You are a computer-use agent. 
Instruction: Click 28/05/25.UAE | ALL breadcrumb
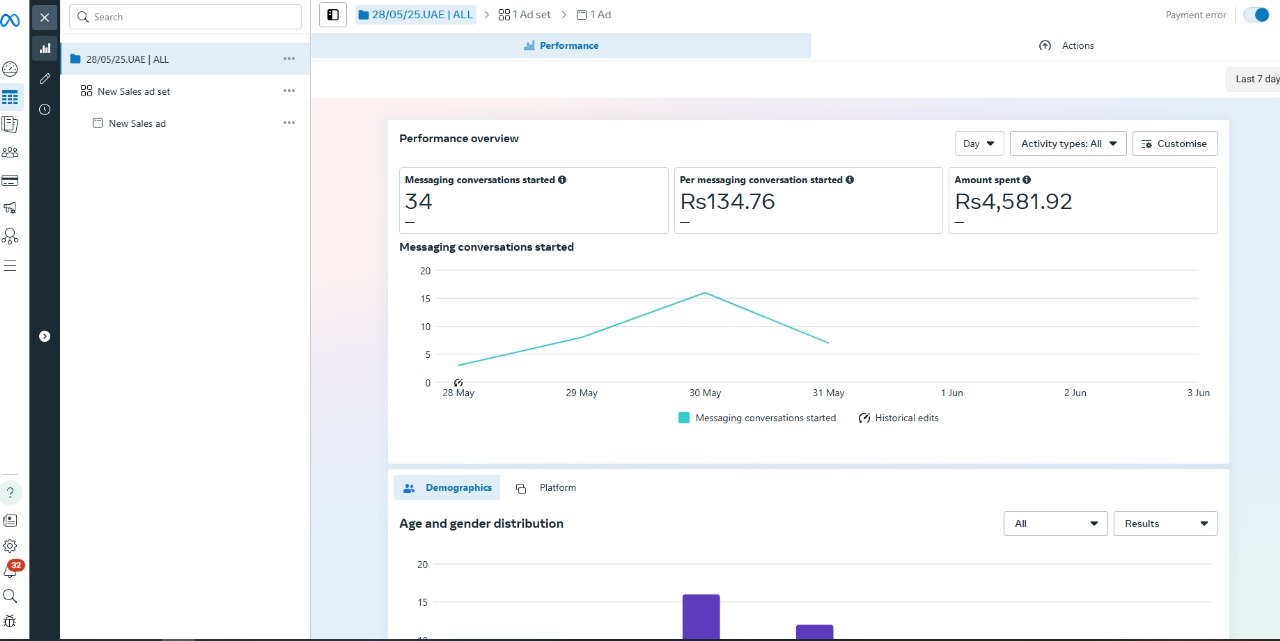(415, 15)
